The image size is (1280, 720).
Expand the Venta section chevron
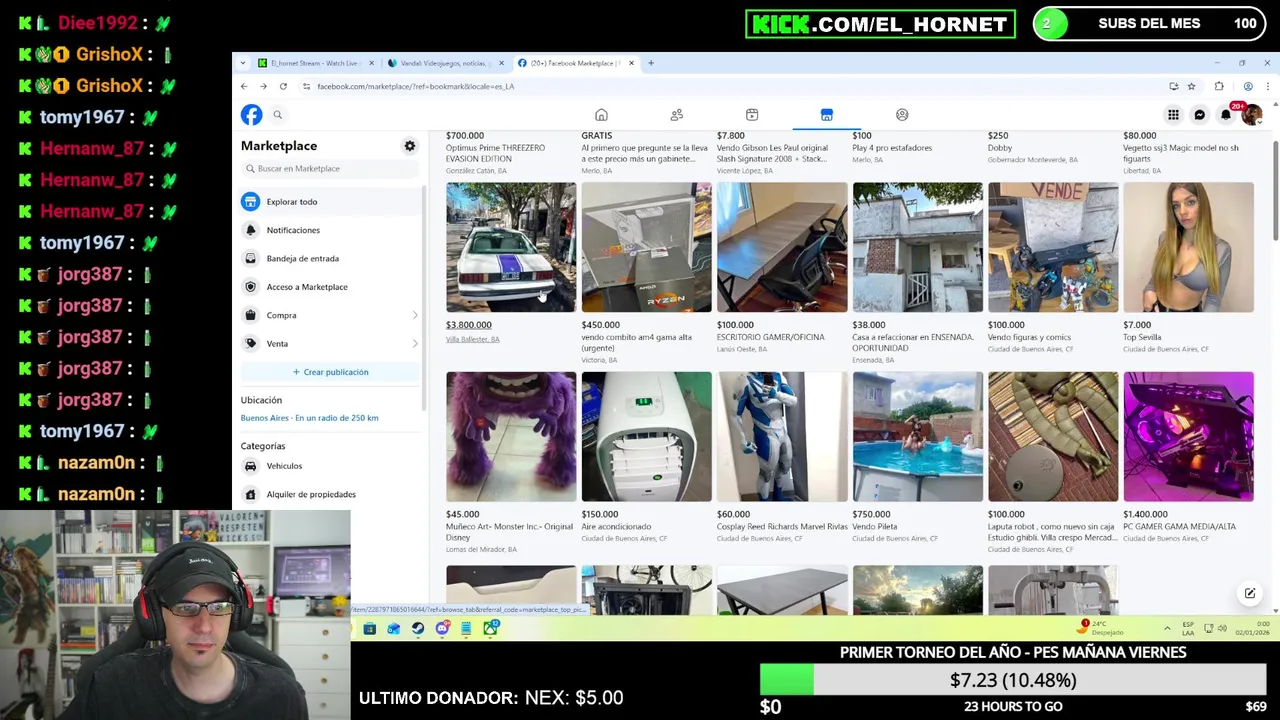pos(415,344)
